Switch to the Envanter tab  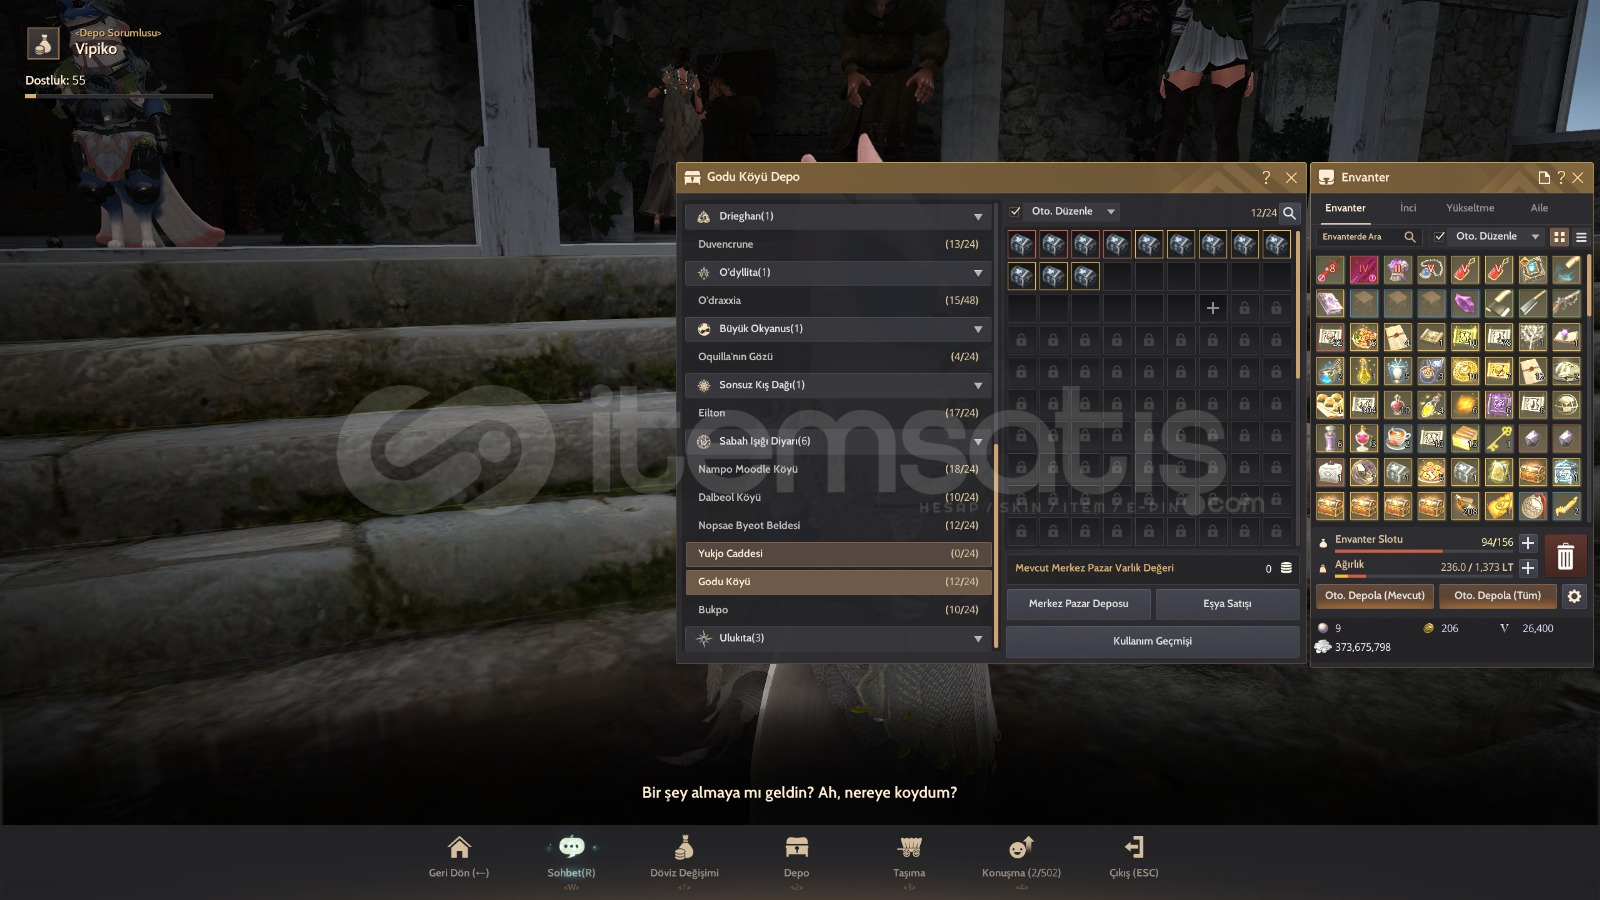(x=1345, y=208)
